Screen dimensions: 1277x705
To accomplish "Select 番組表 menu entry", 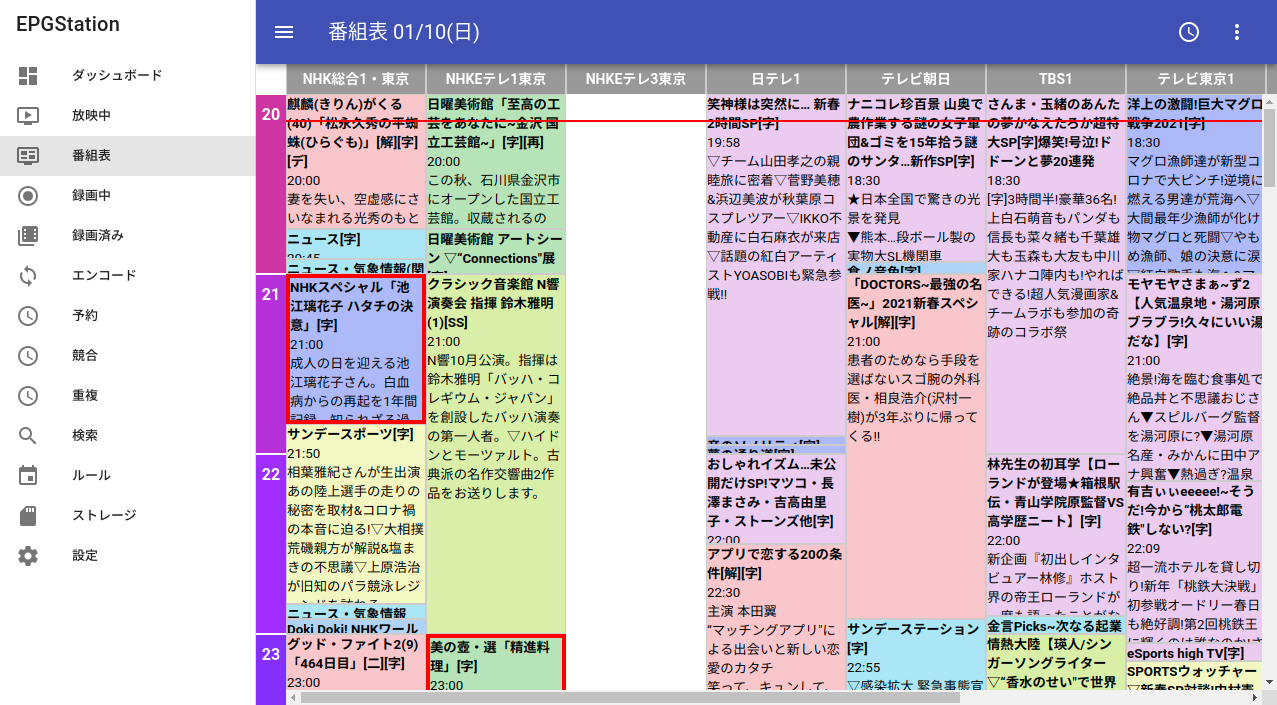I will tap(128, 155).
